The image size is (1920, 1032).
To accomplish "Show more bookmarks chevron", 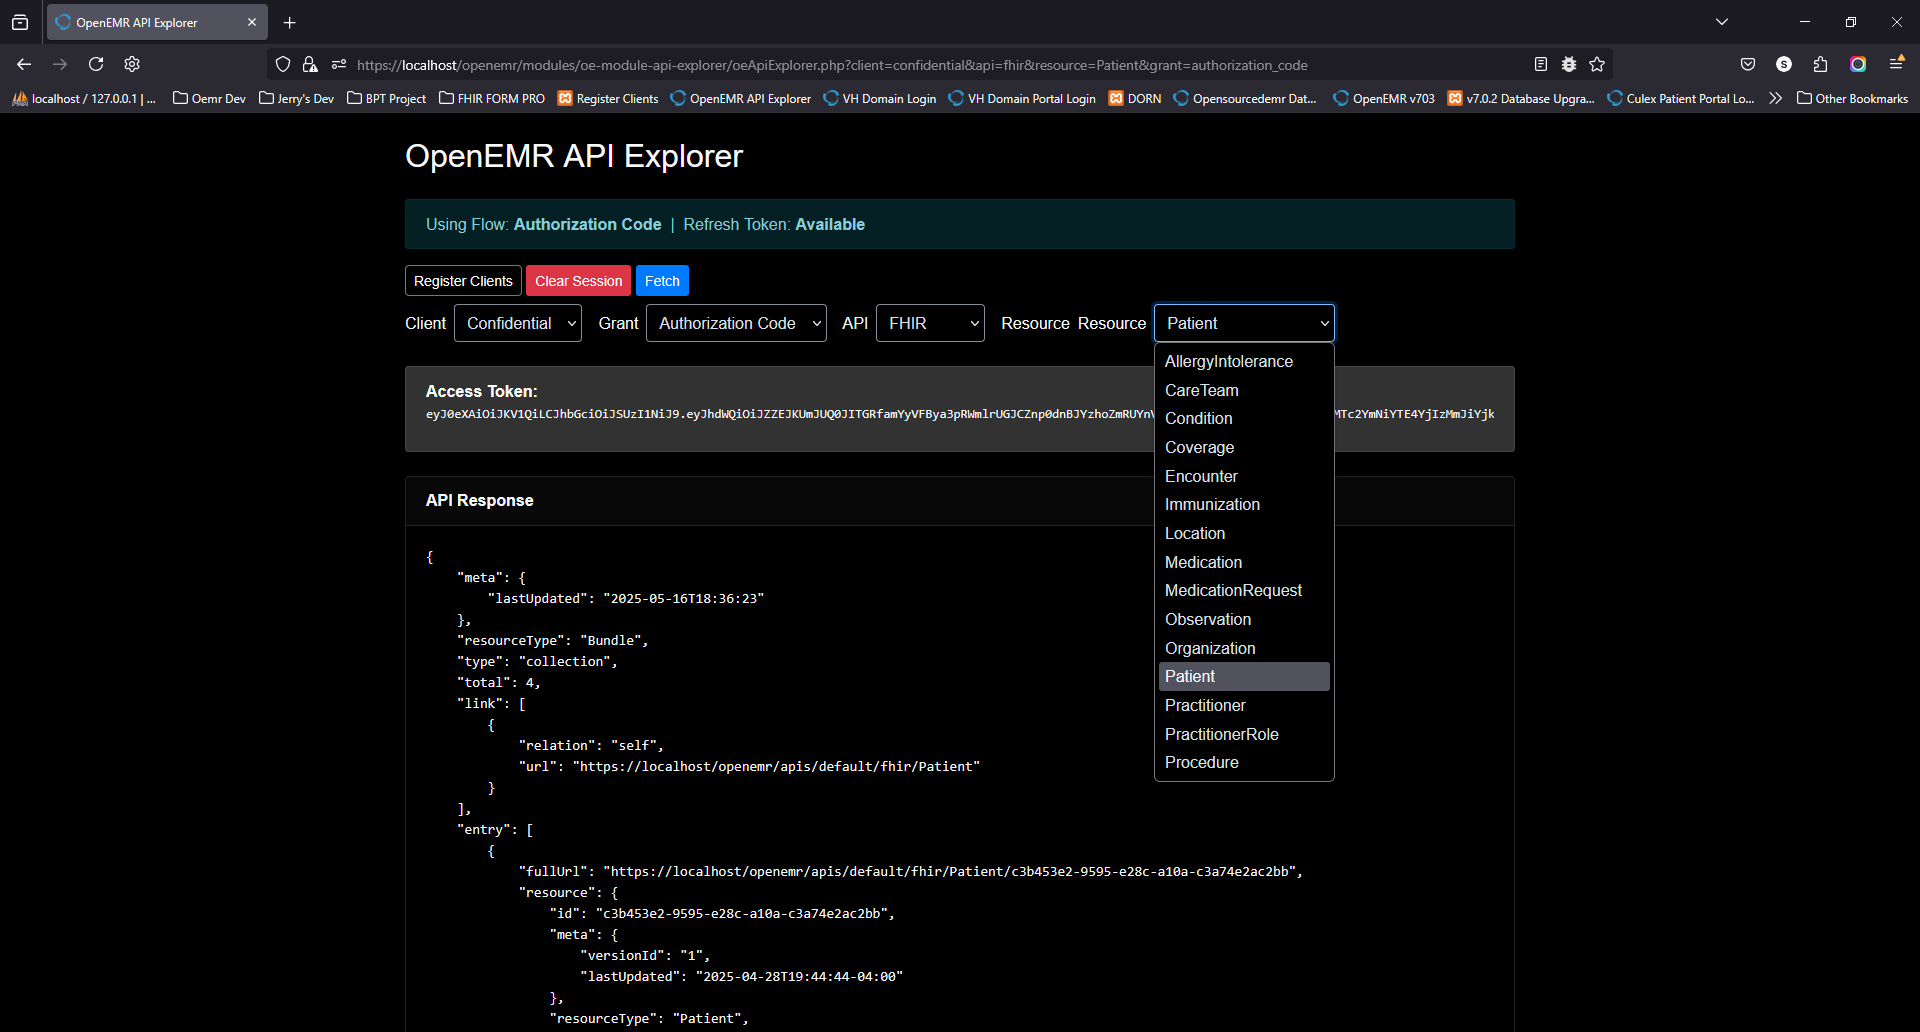I will coord(1775,98).
